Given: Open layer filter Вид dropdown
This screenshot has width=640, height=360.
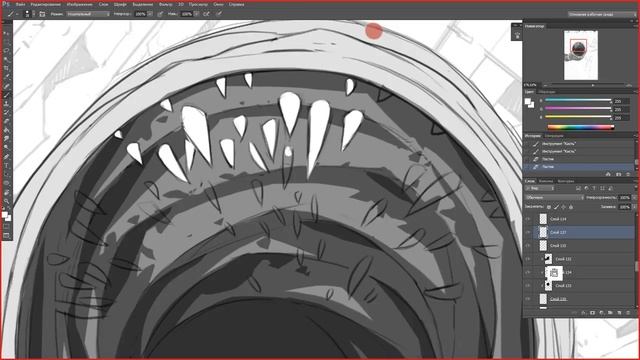Looking at the screenshot, I should [x=540, y=188].
